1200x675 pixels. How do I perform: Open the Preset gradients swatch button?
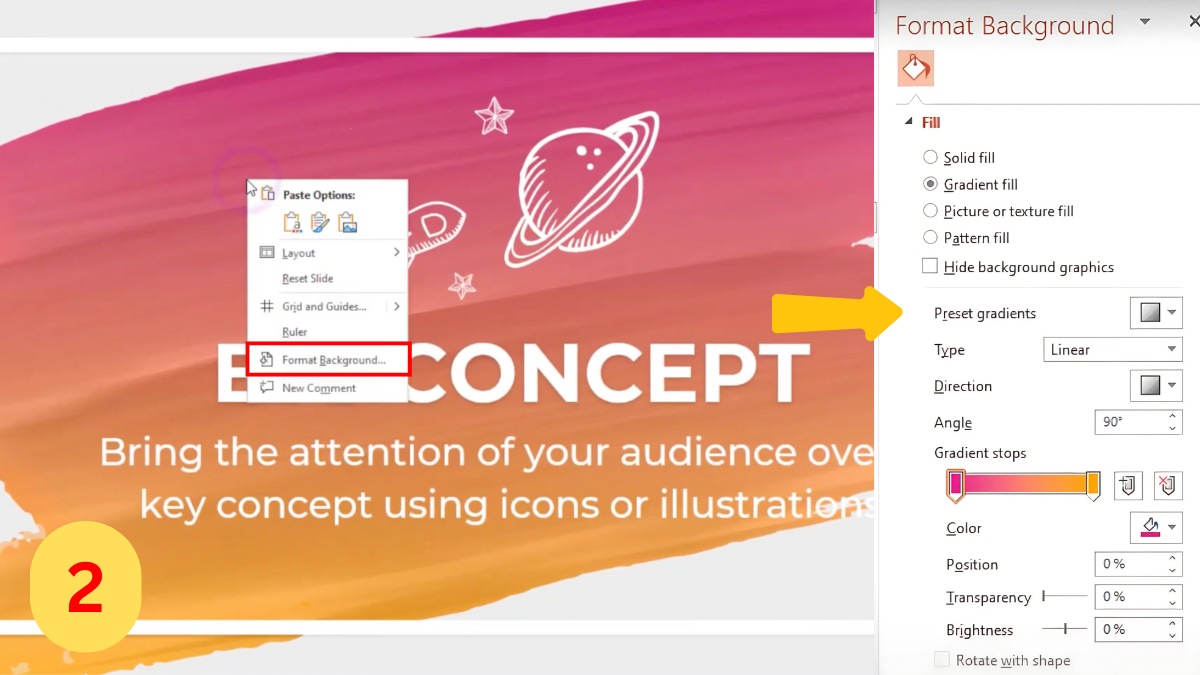click(x=1156, y=313)
